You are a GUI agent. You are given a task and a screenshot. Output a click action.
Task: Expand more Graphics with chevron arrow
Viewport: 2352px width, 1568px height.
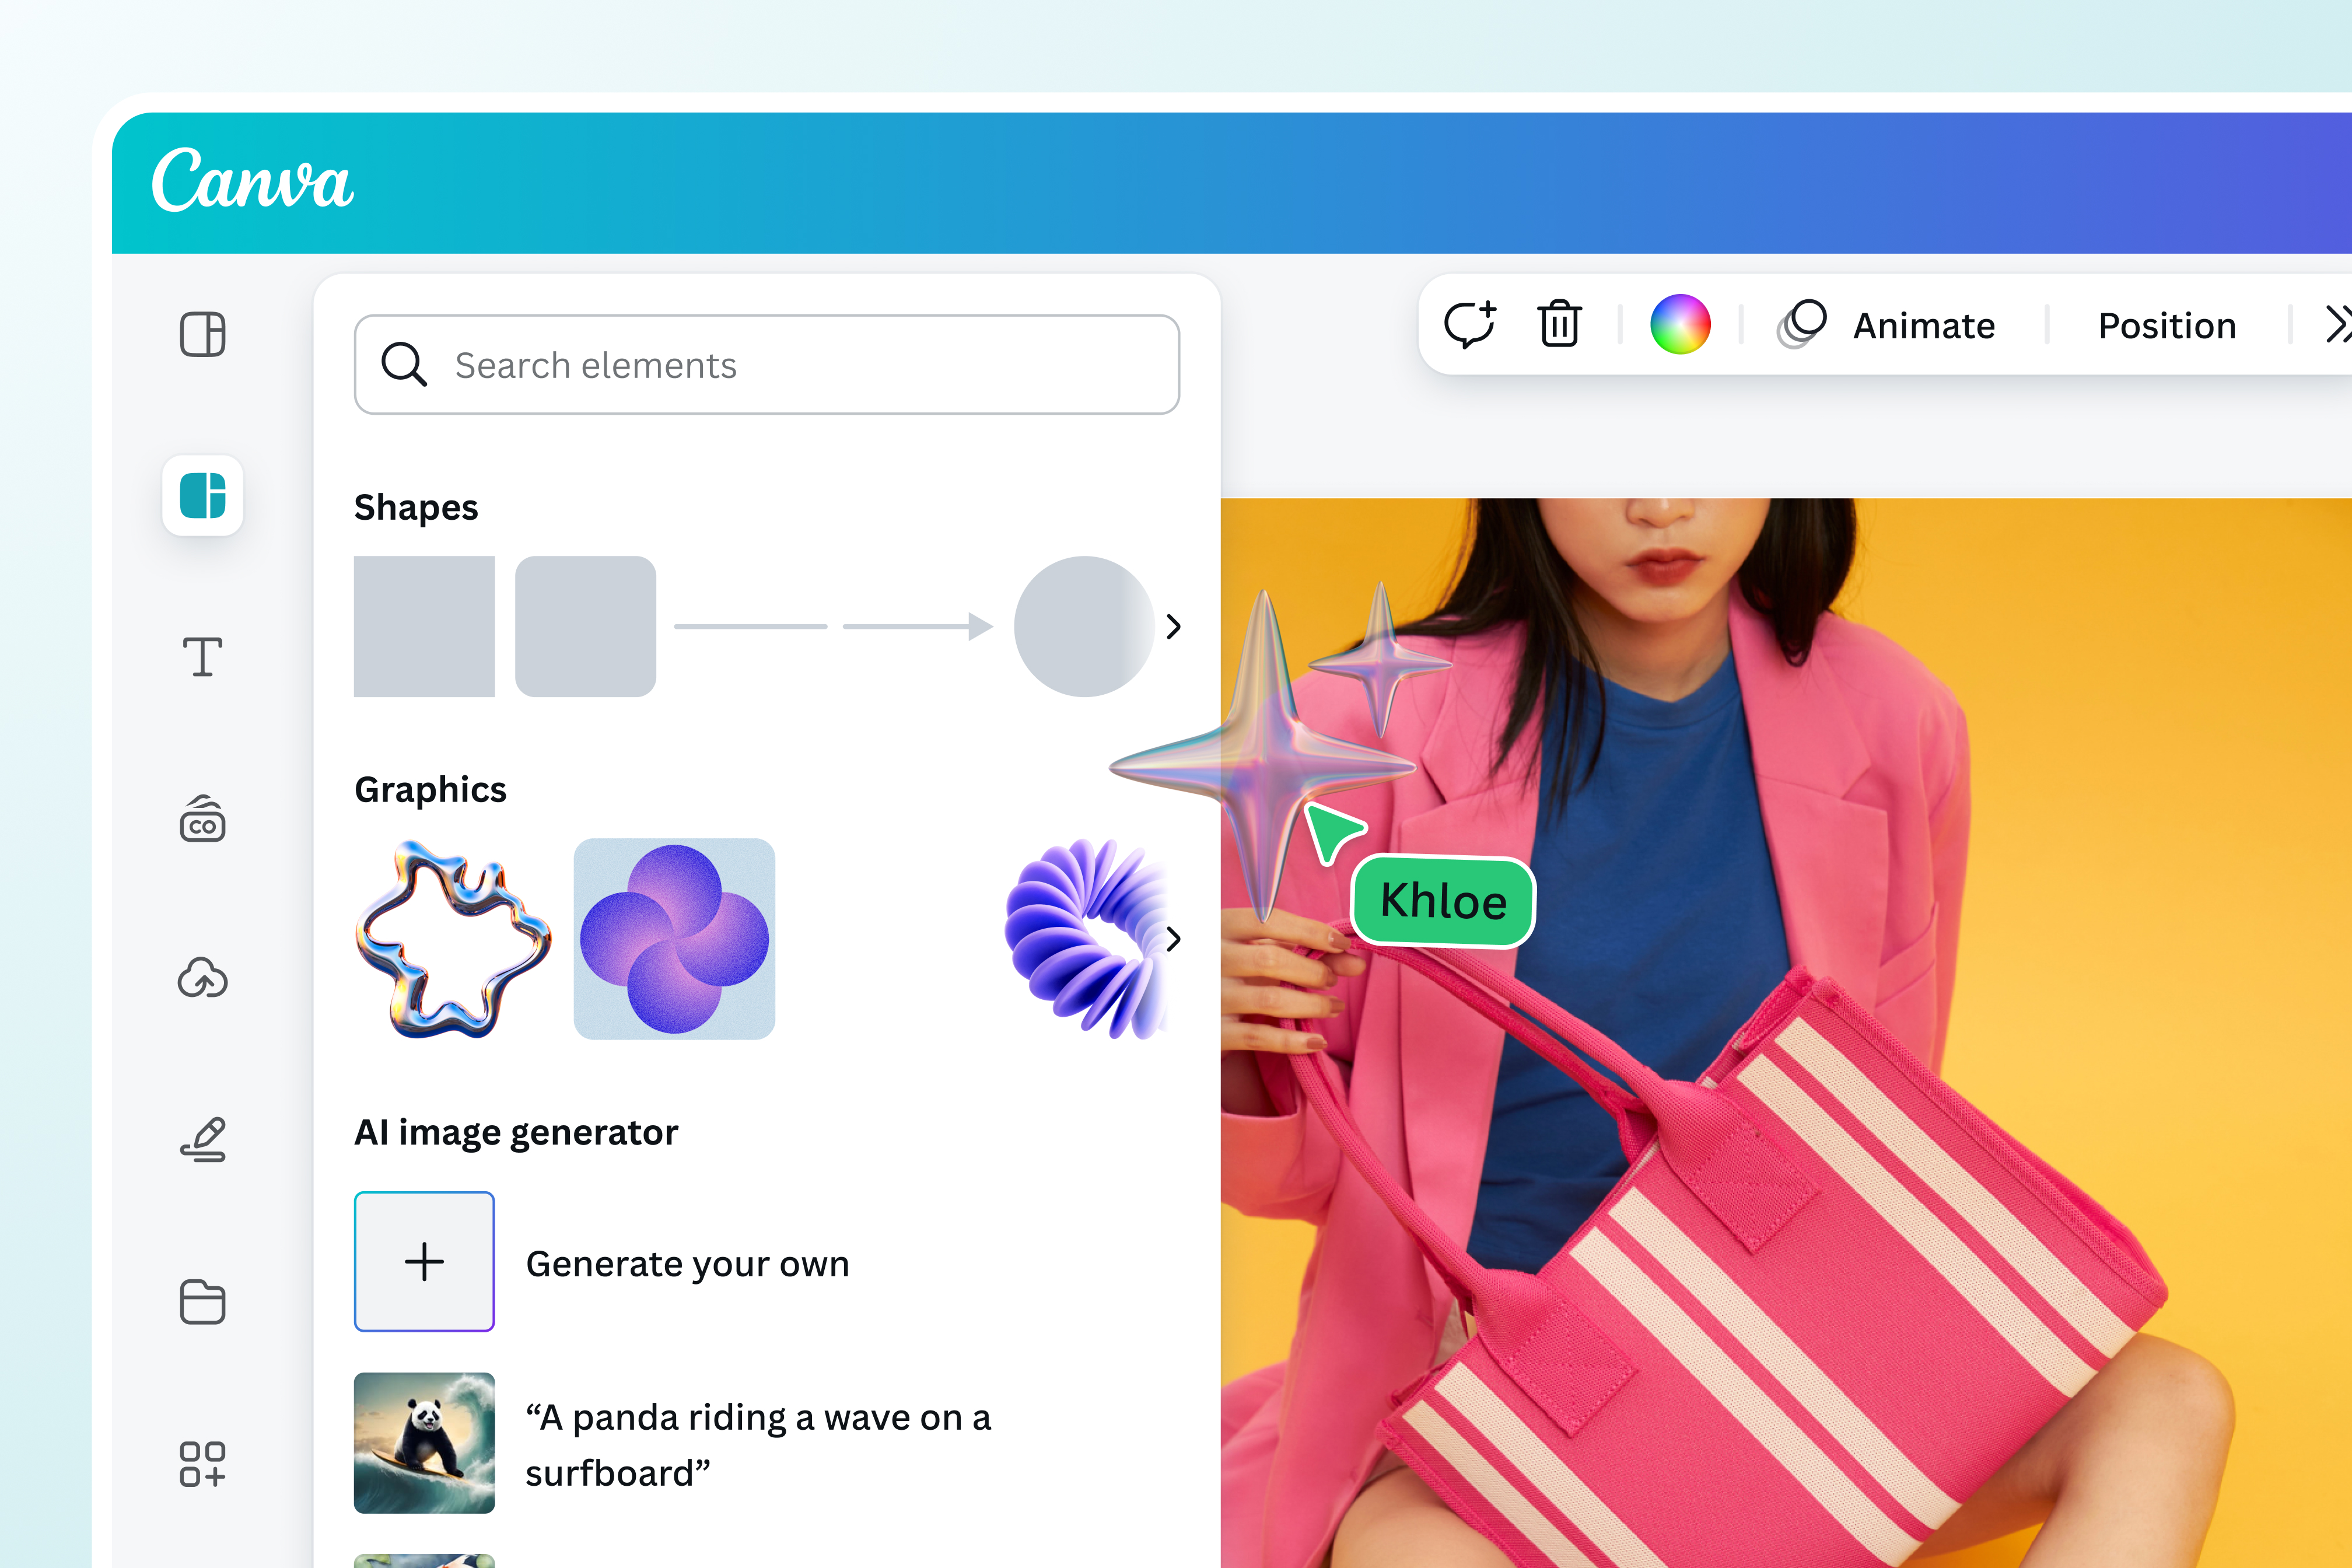pos(1173,939)
